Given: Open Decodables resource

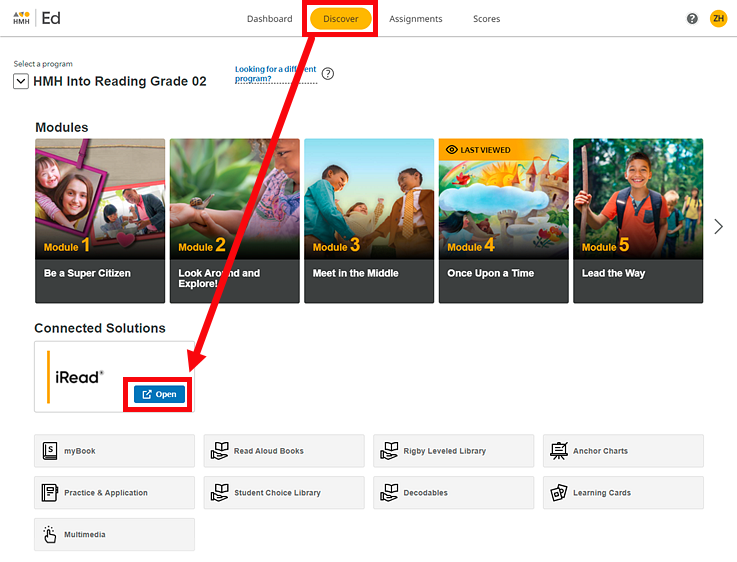Looking at the screenshot, I should click(454, 492).
